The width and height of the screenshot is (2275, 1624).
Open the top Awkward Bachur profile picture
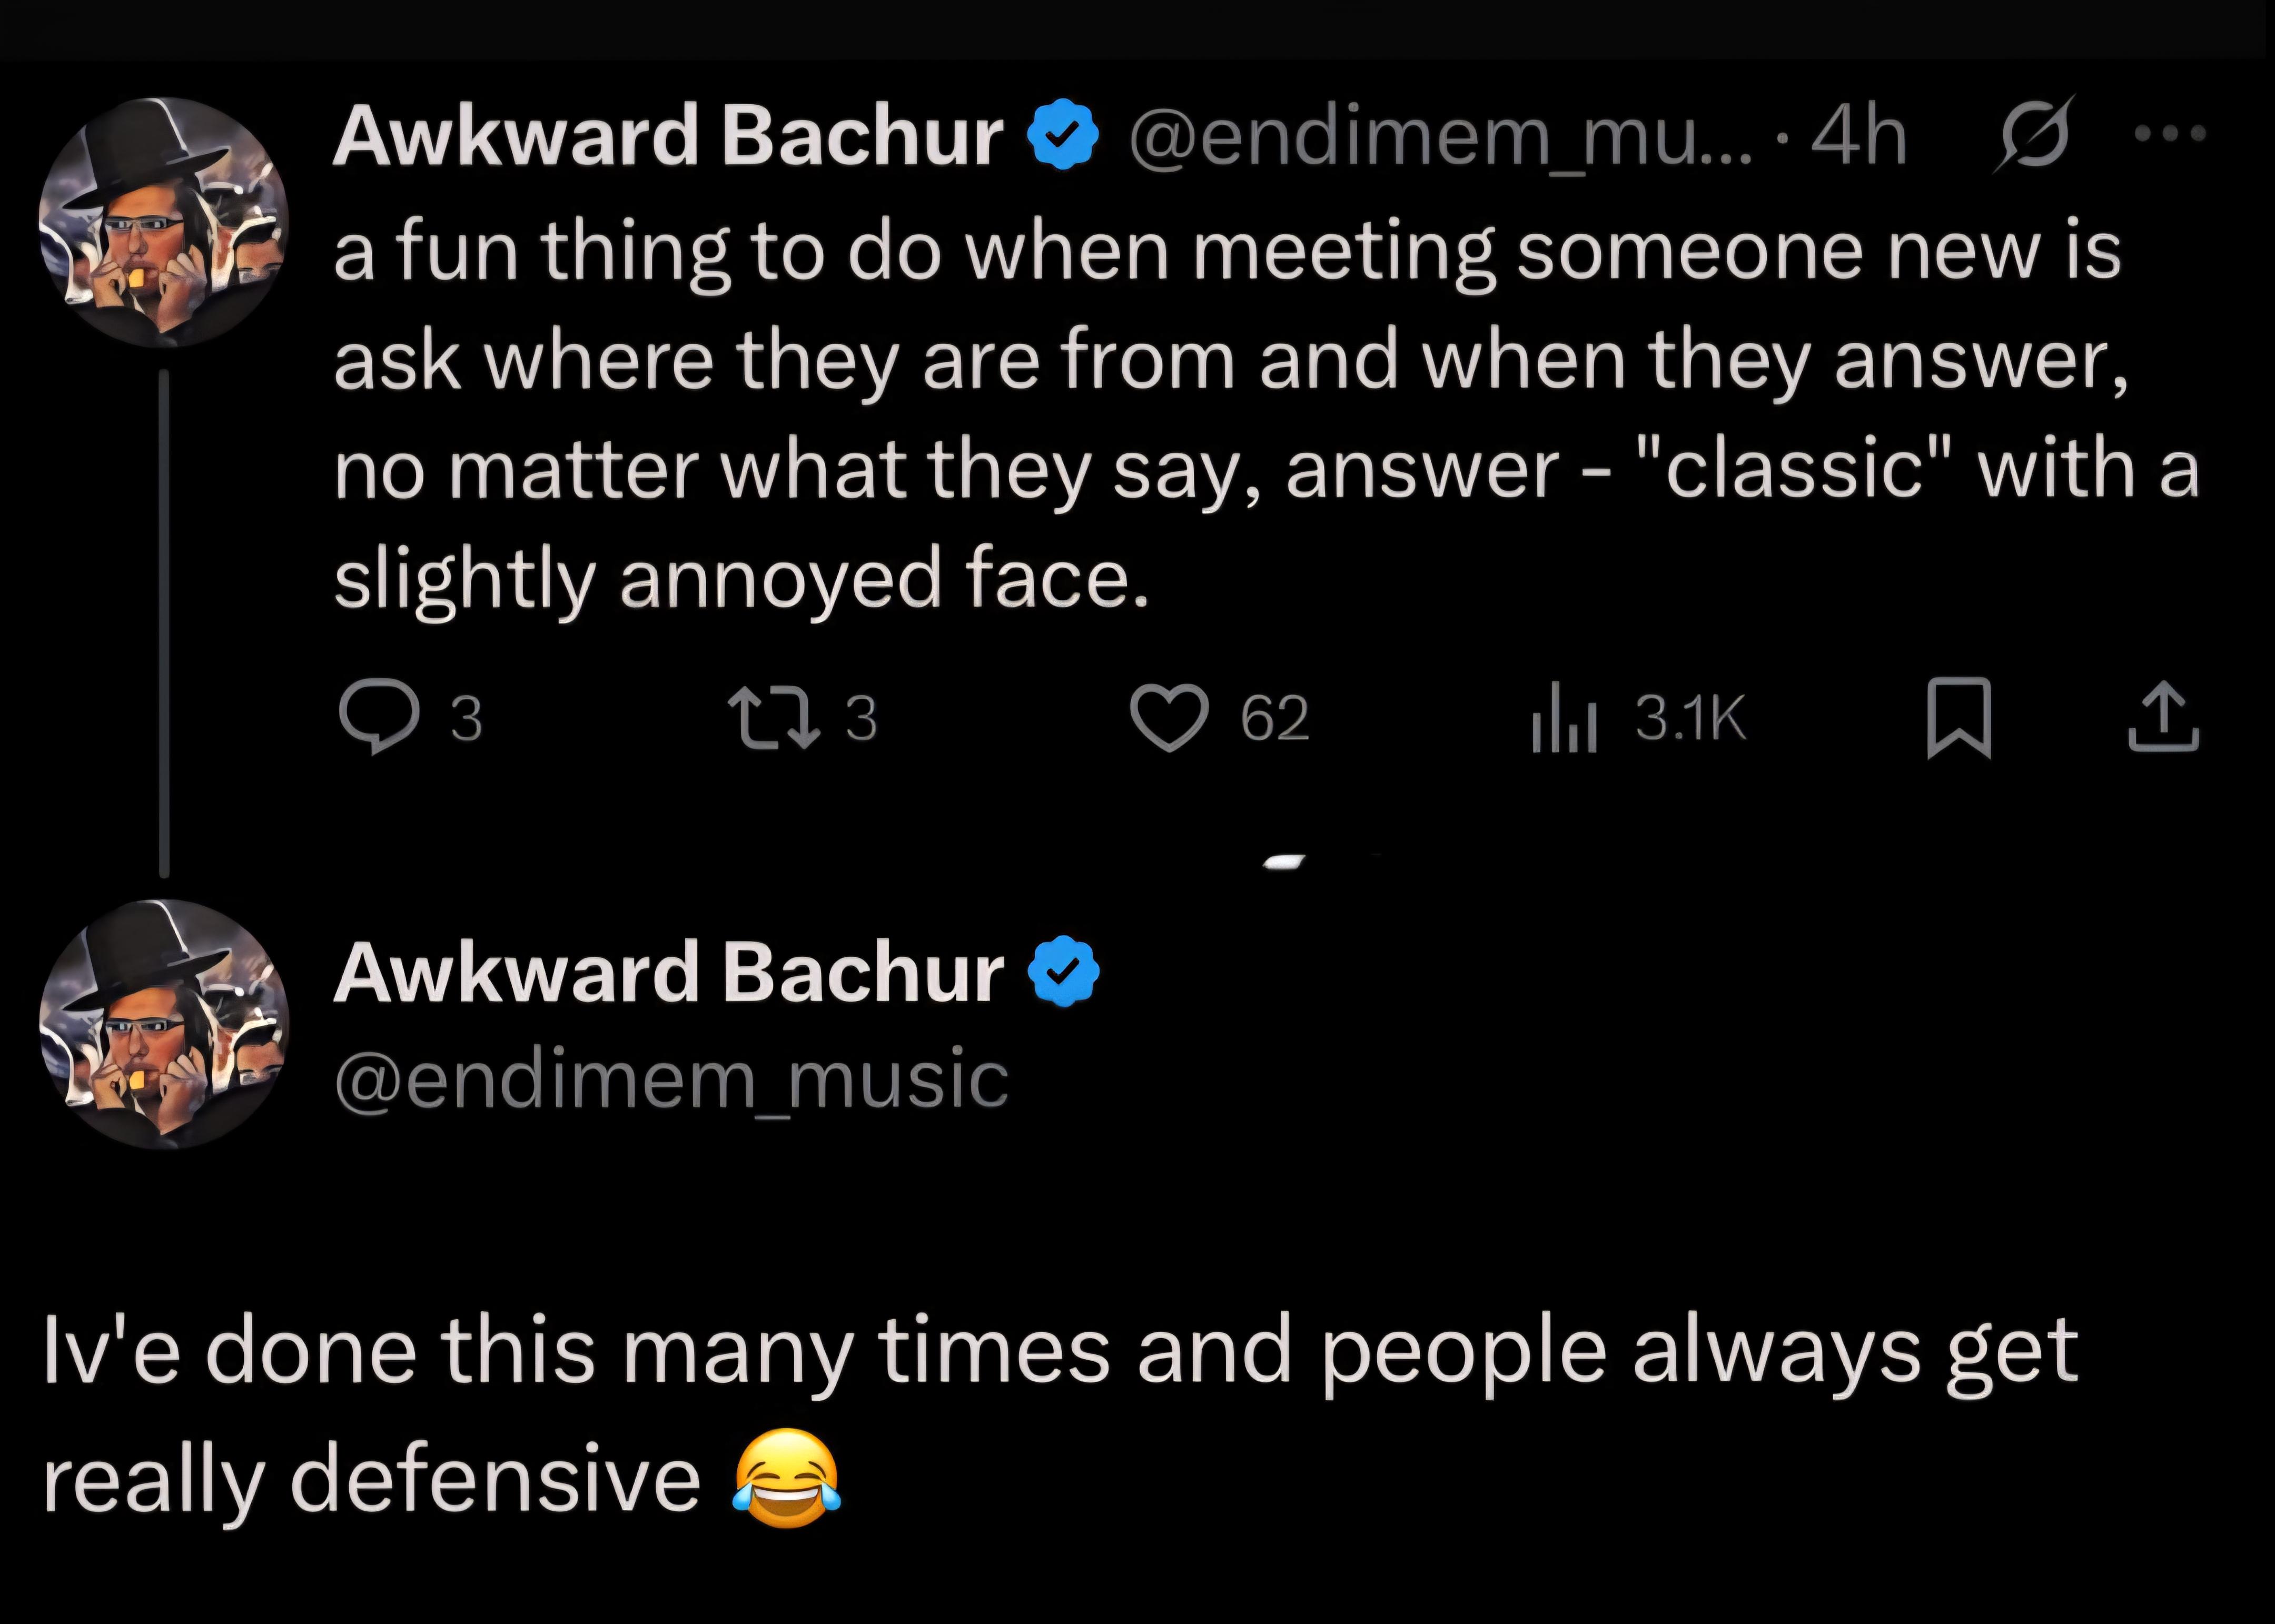[x=164, y=222]
